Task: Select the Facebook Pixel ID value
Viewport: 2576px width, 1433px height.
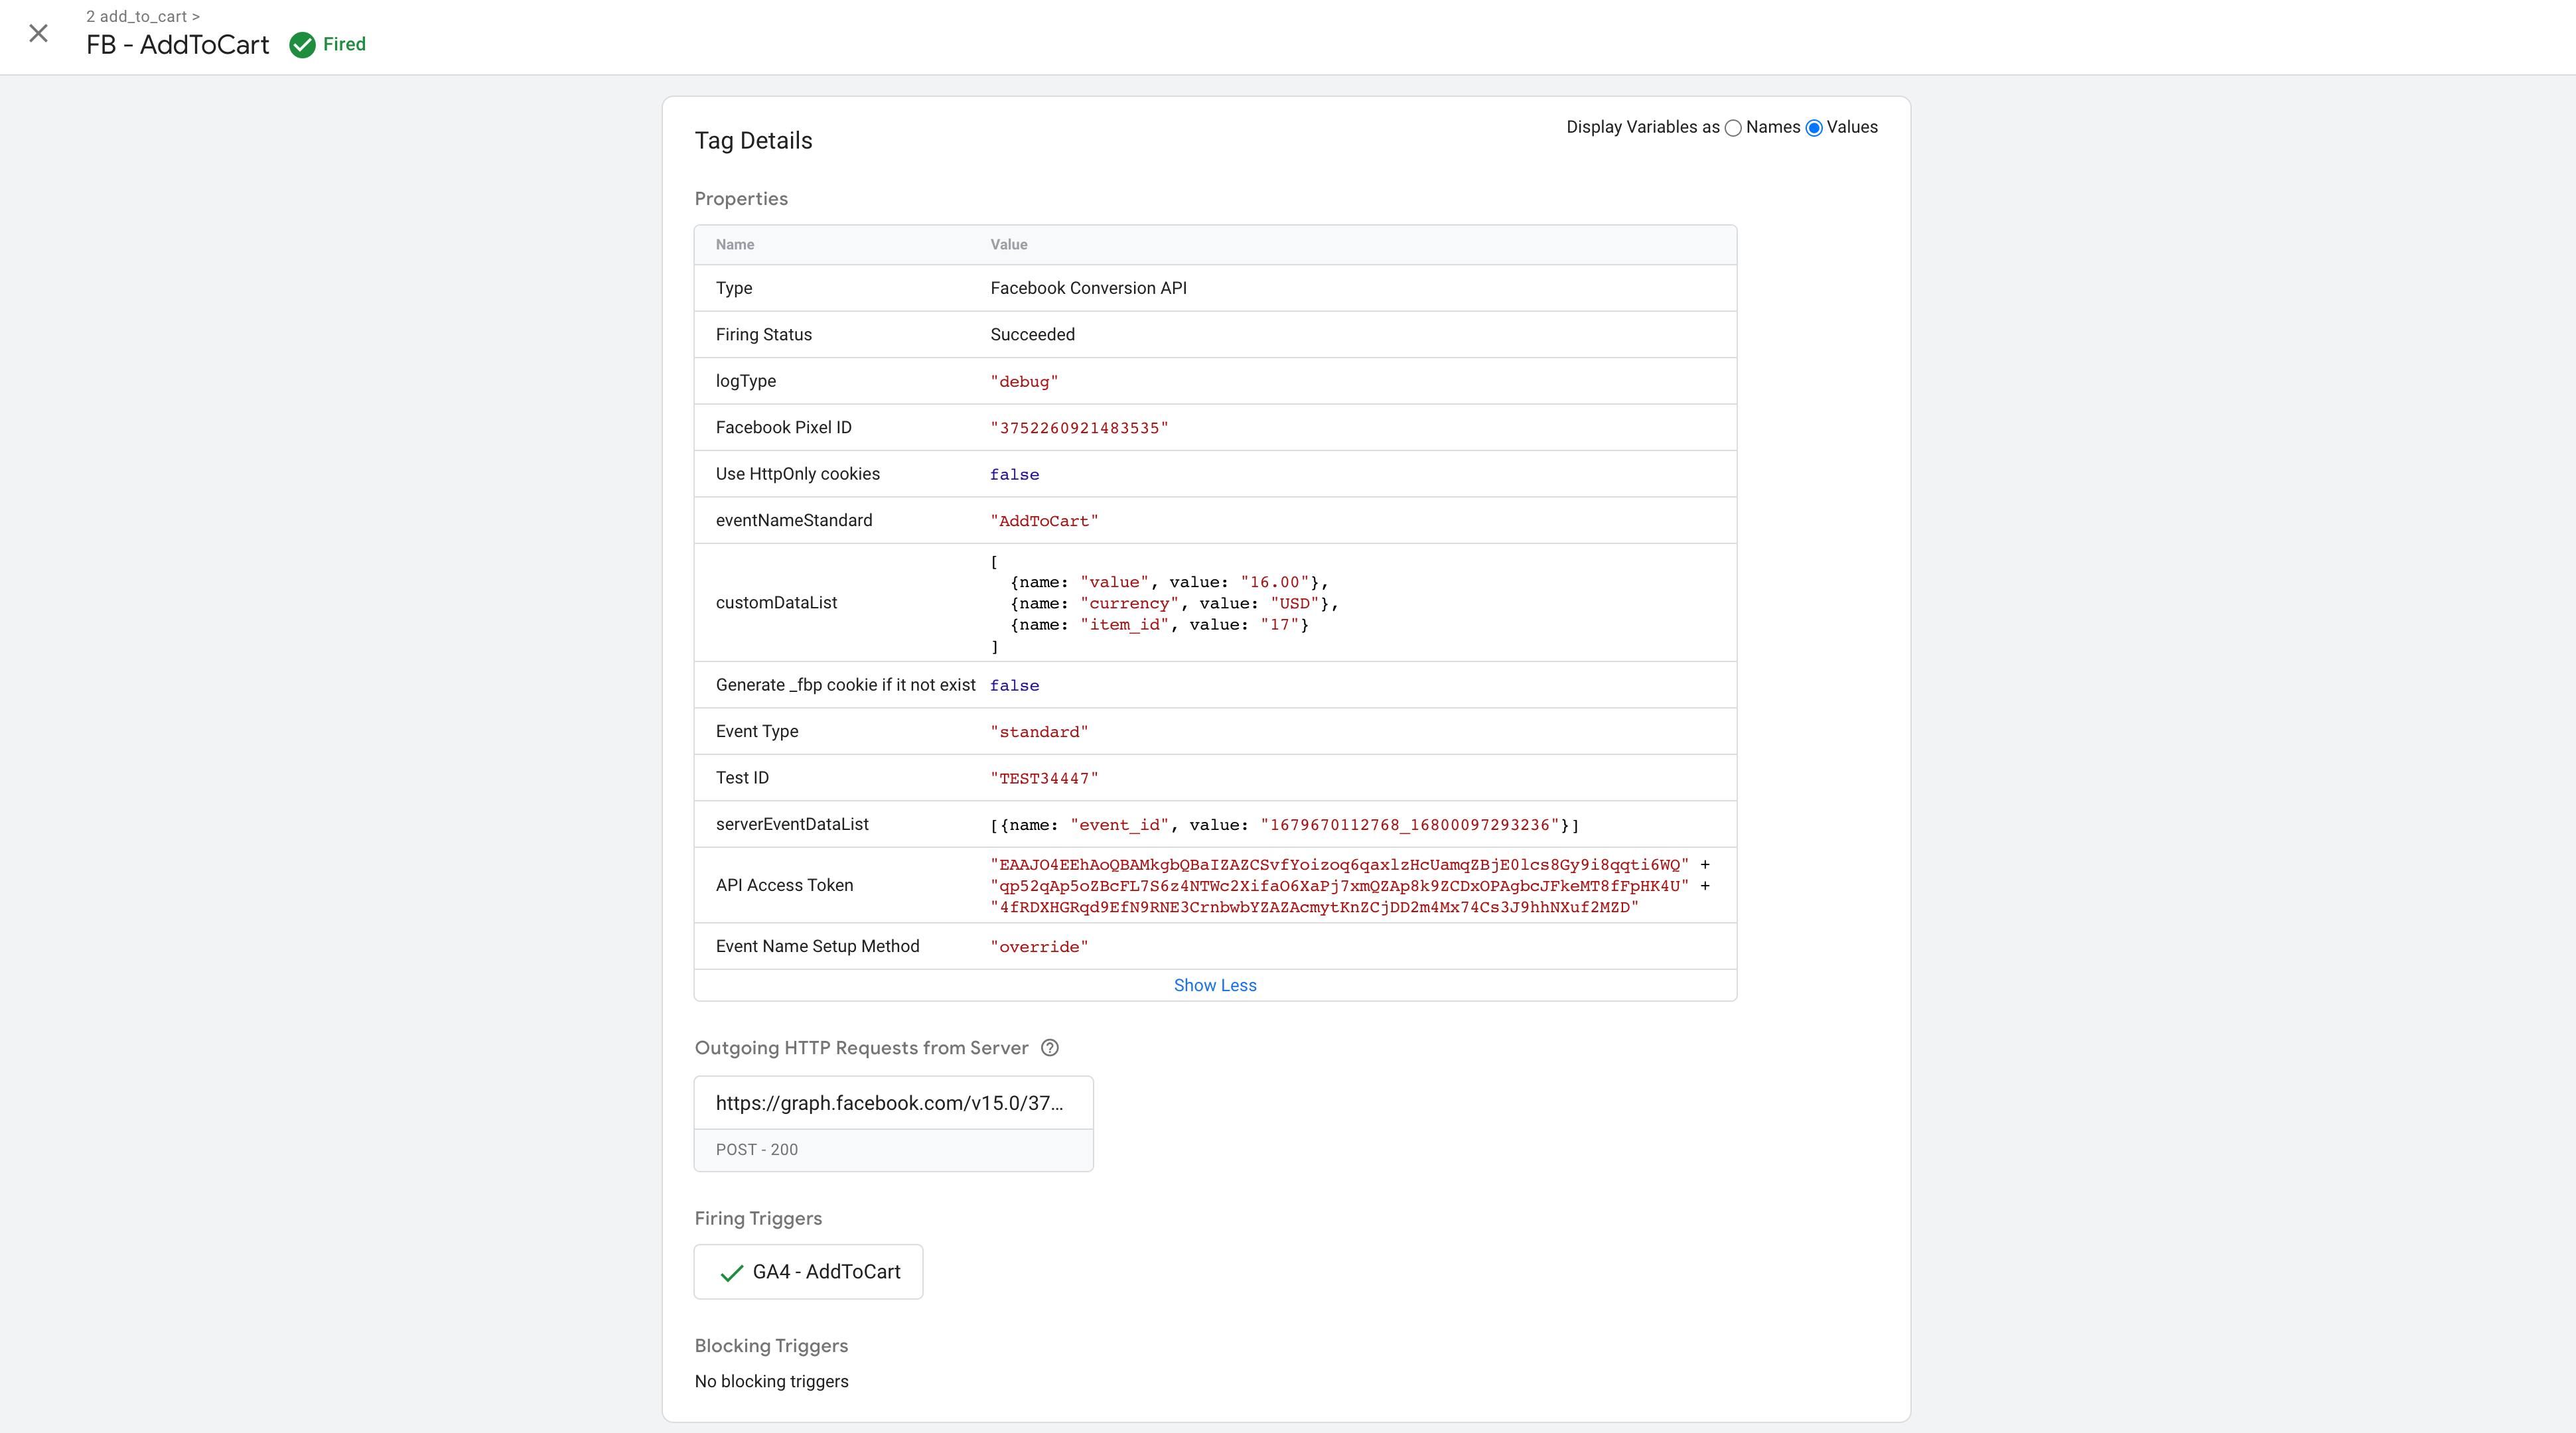Action: [x=1078, y=428]
